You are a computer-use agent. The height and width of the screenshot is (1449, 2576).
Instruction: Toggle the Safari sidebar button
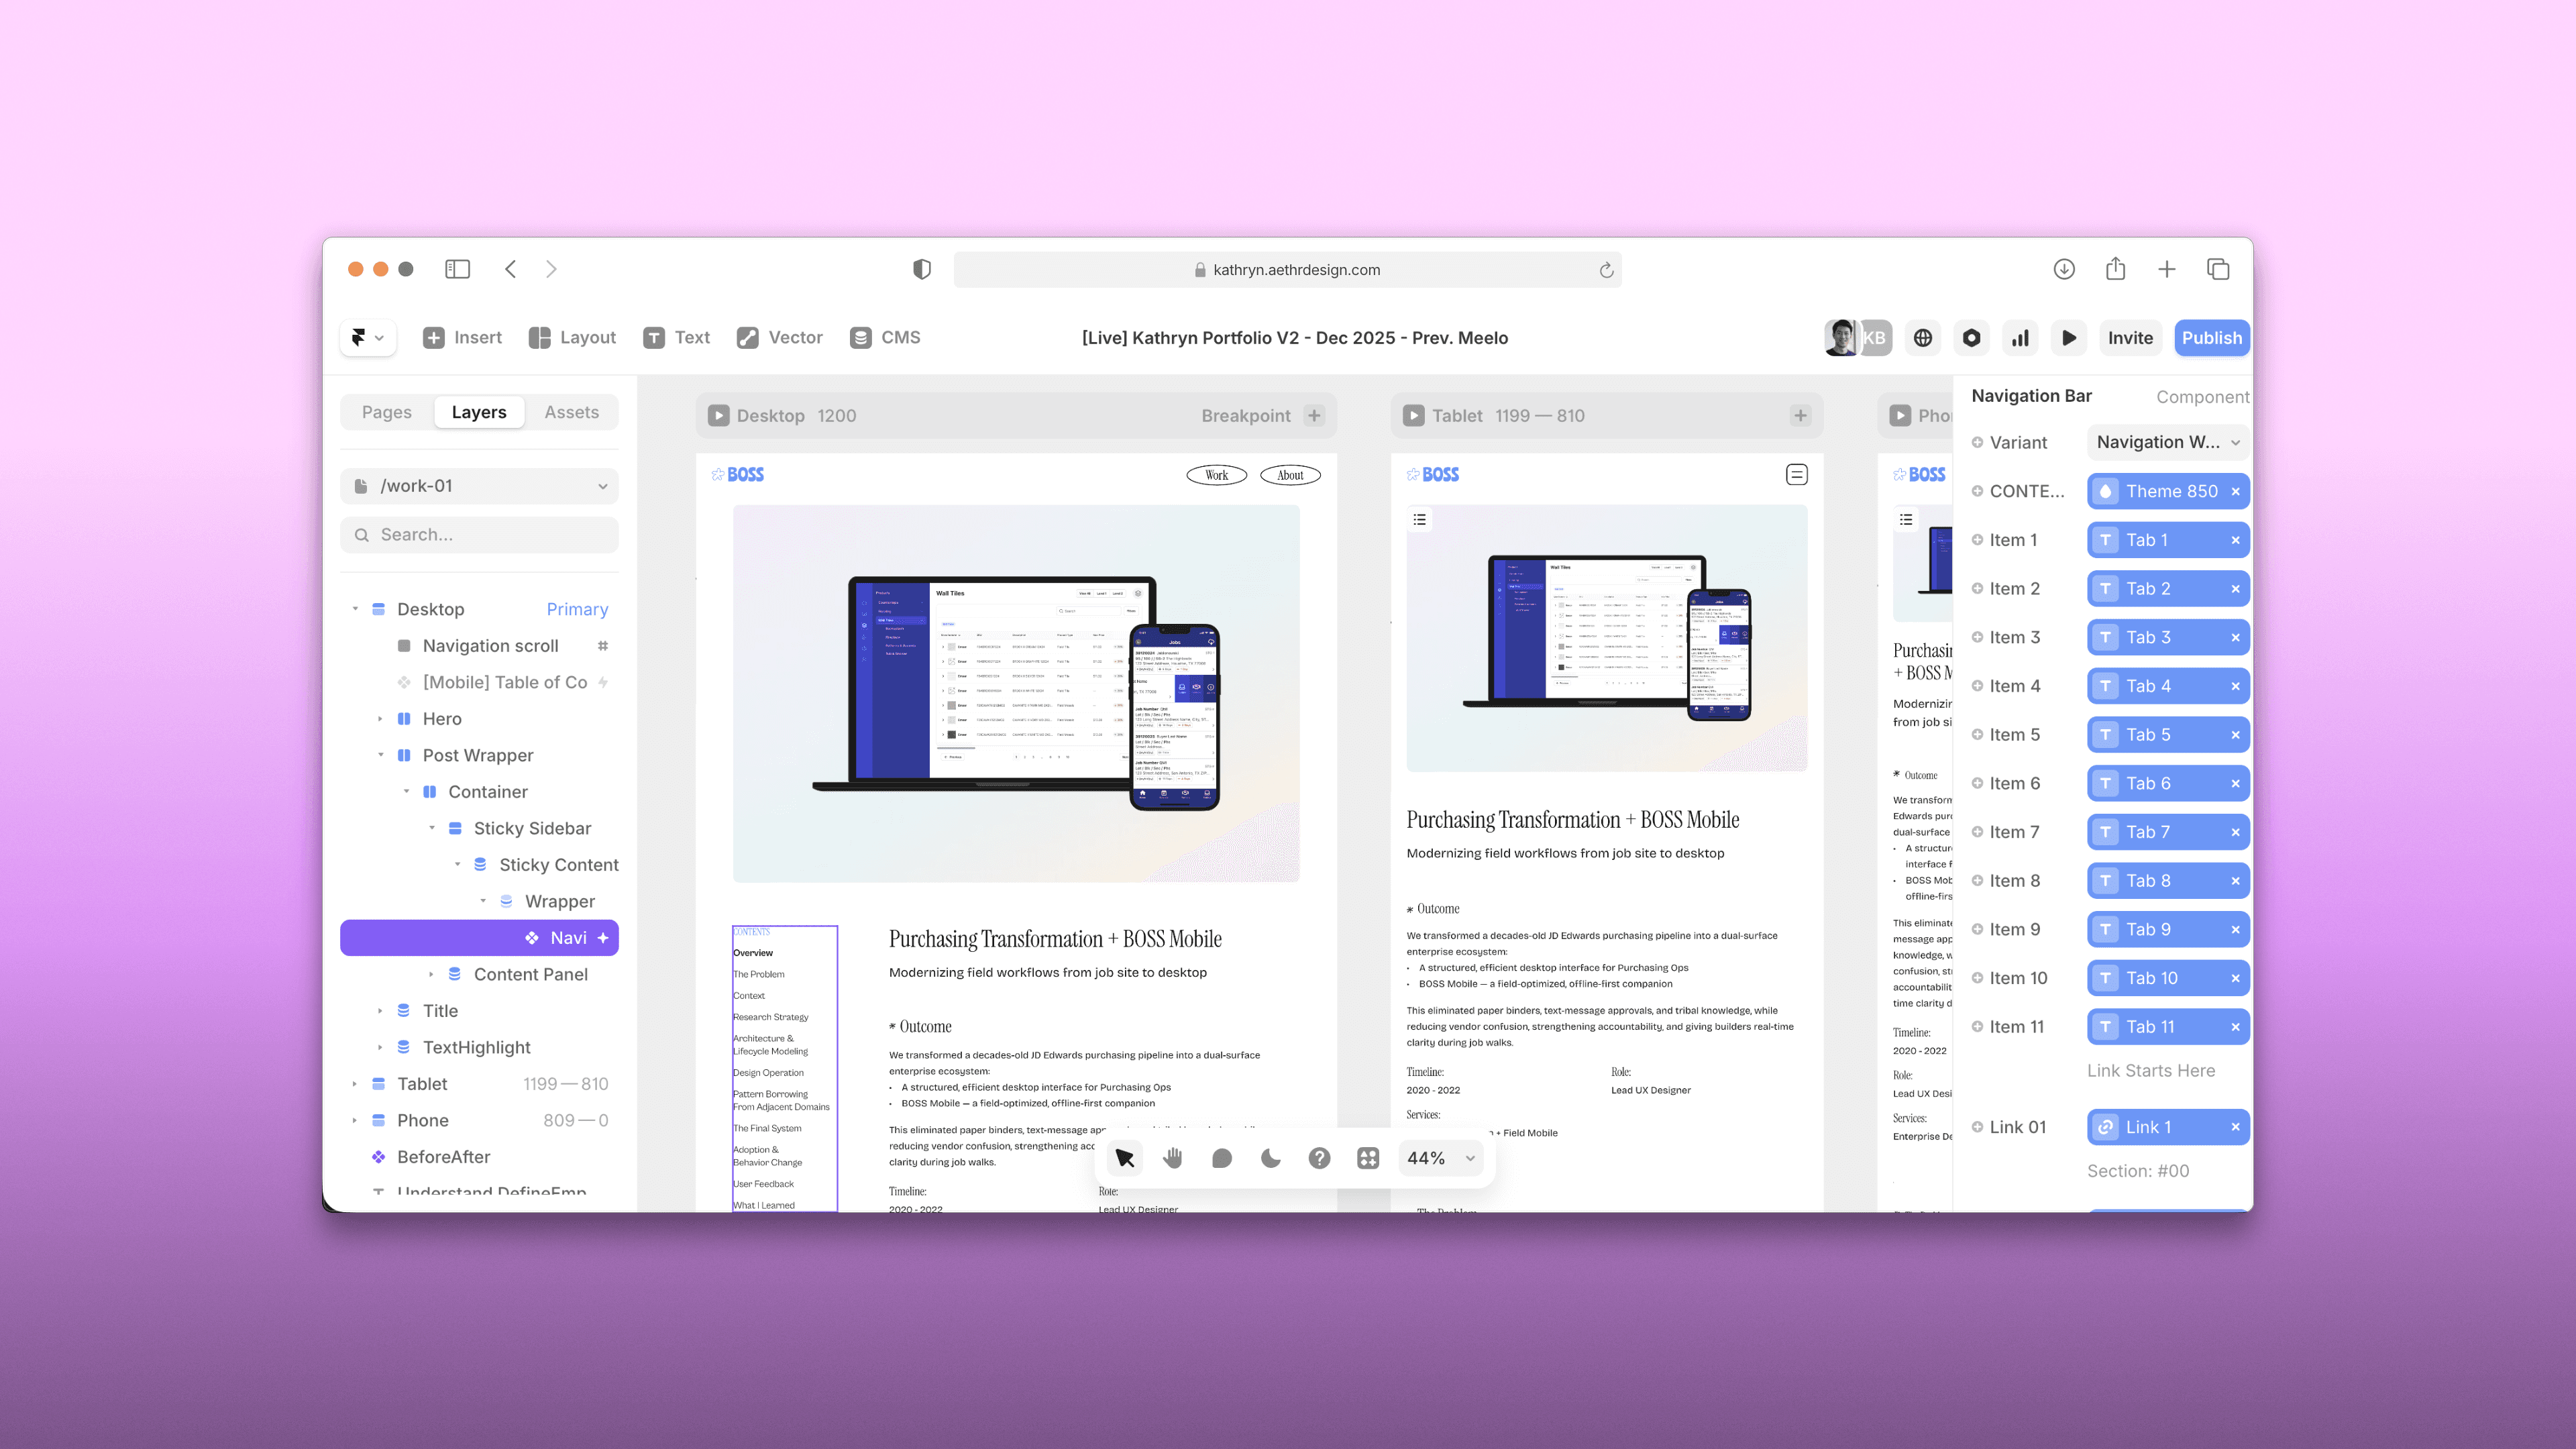click(457, 269)
